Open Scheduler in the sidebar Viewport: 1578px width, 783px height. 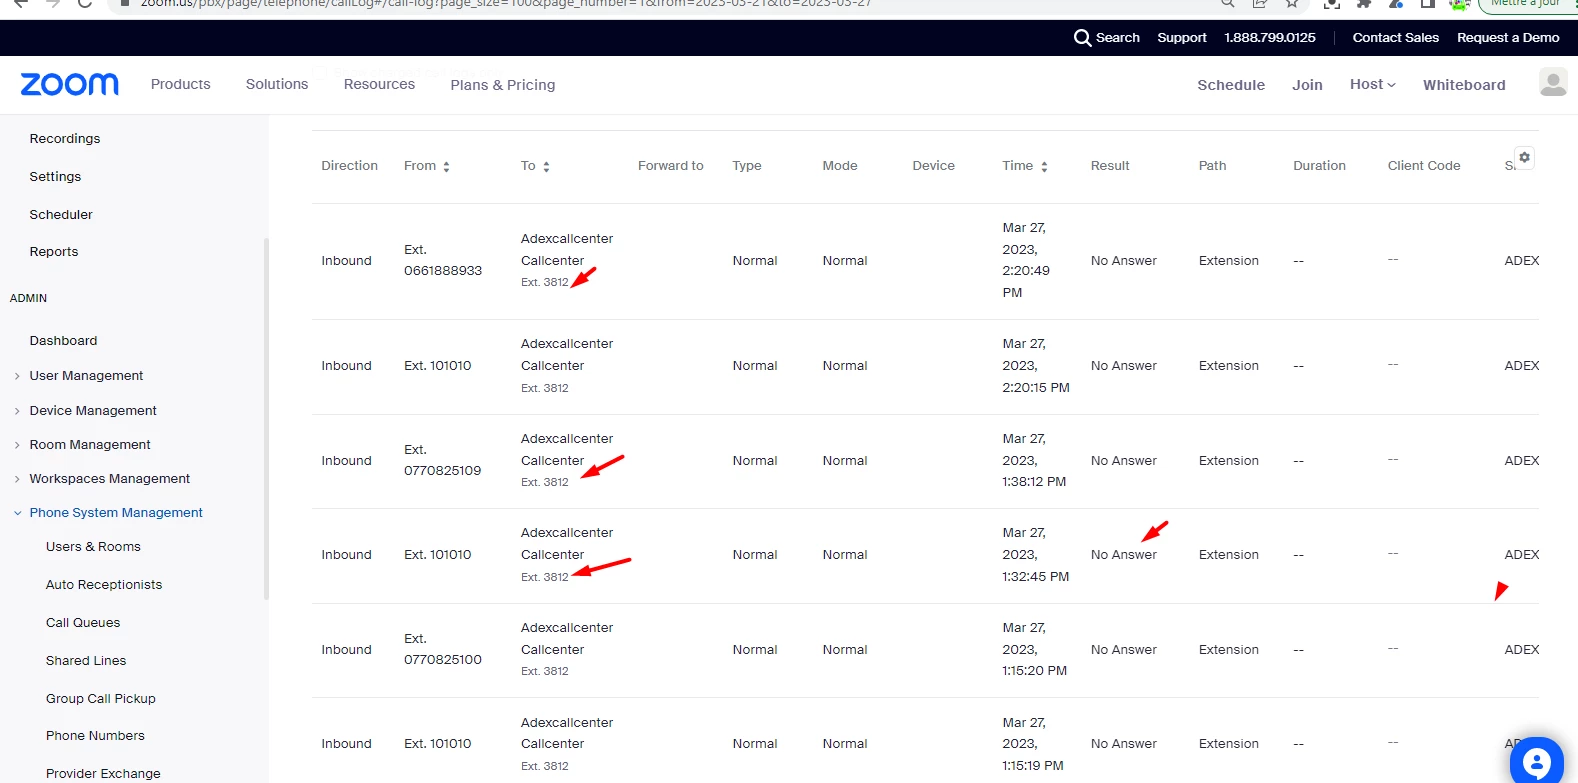pyautogui.click(x=61, y=215)
